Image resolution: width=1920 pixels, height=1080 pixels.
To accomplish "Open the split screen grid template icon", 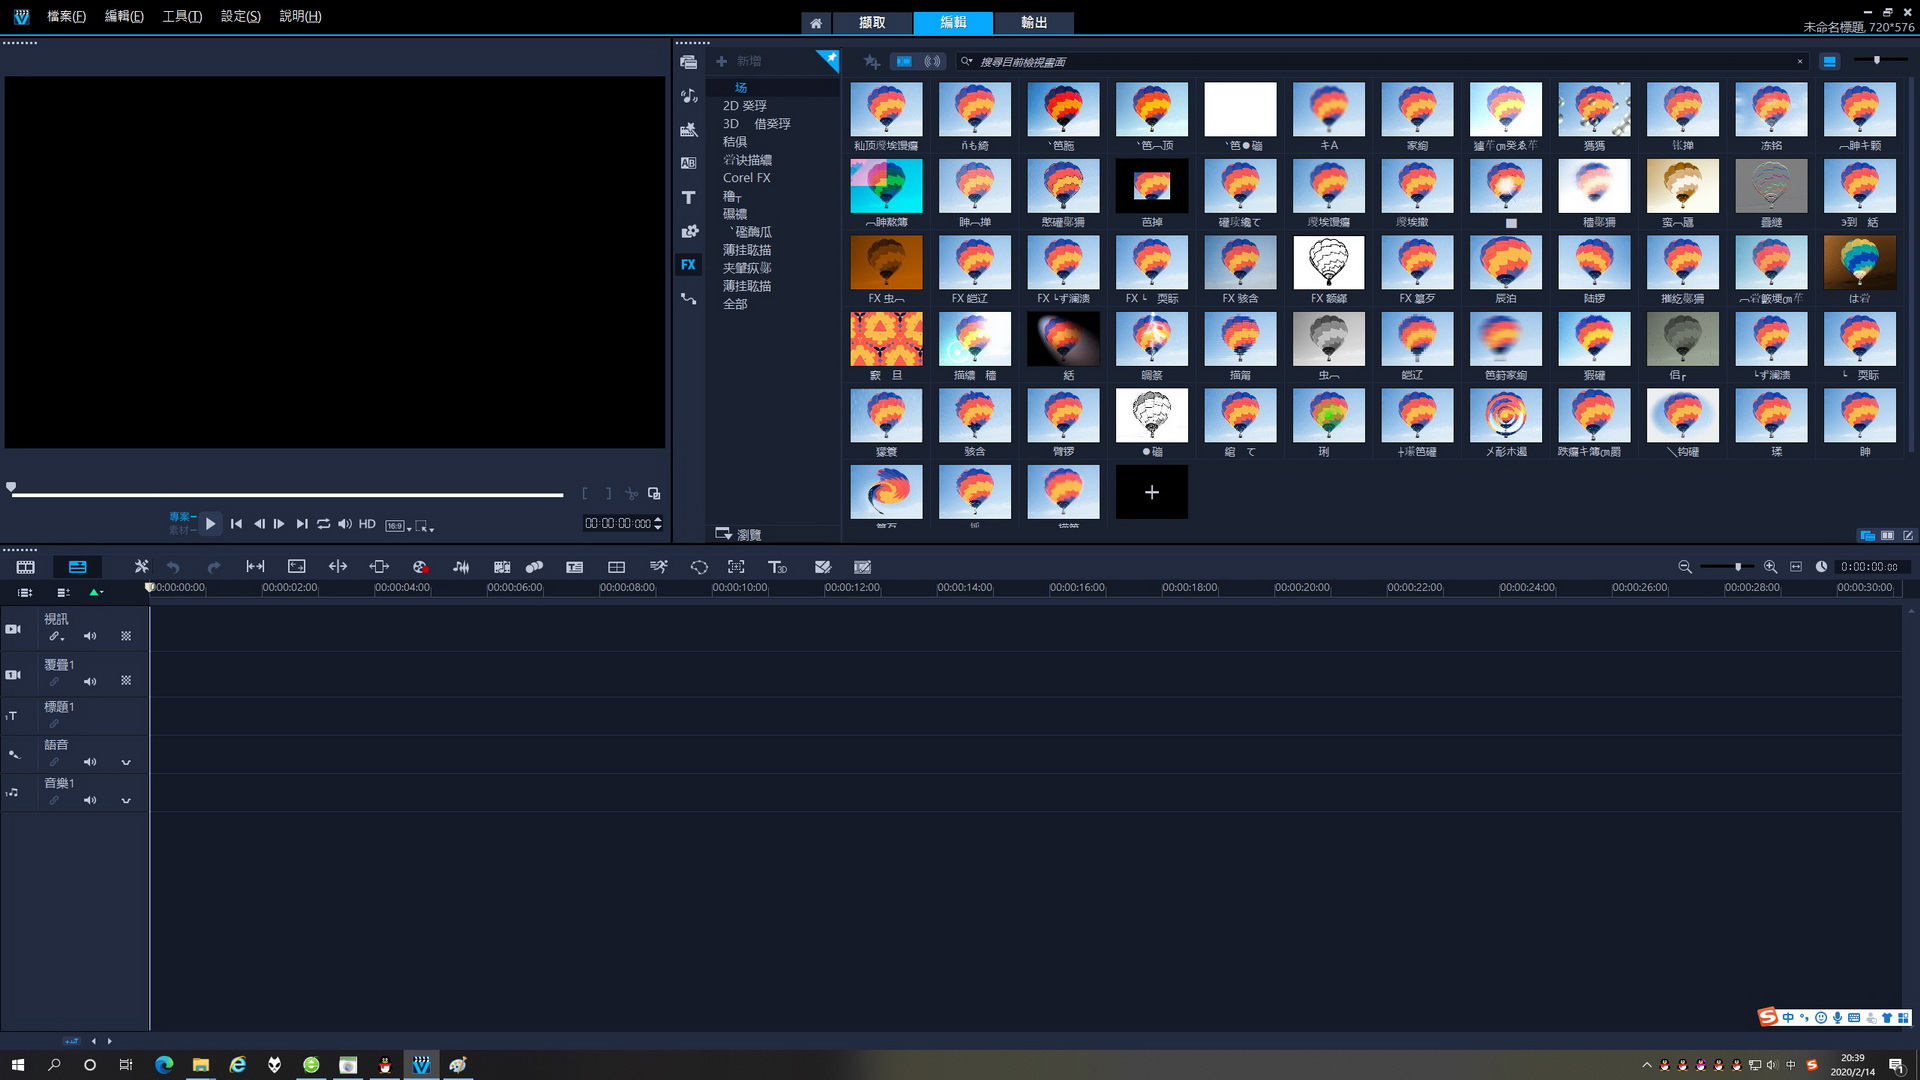I will [616, 567].
